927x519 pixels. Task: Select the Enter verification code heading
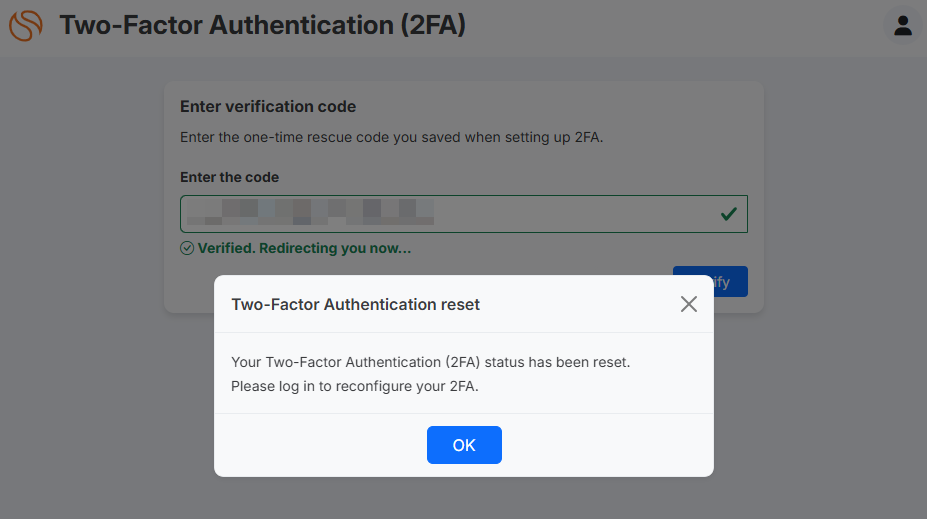tap(268, 106)
